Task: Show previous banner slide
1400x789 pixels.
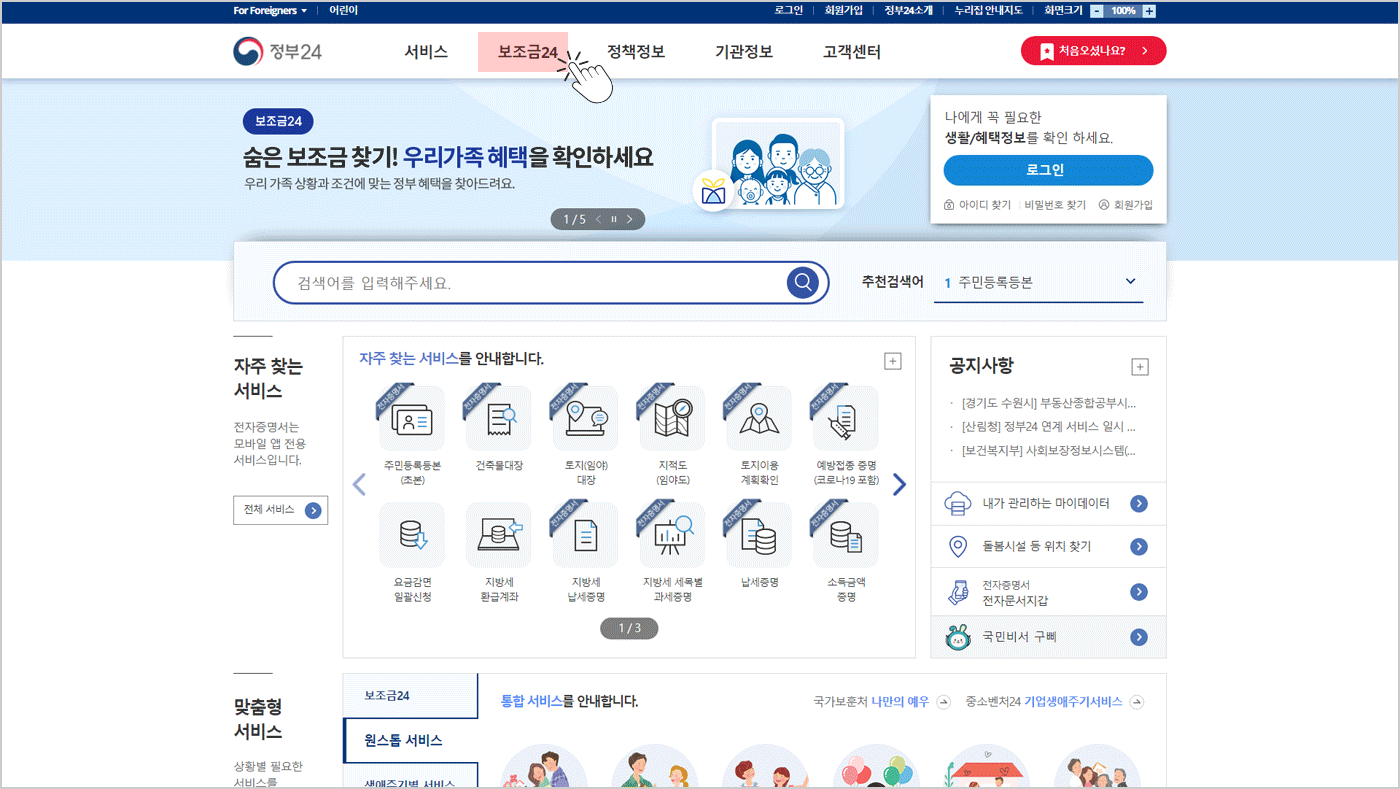Action: 598,219
